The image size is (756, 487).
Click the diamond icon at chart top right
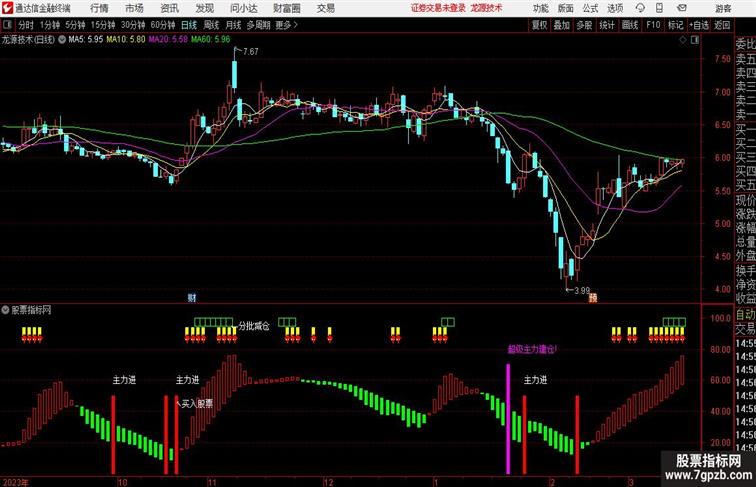pos(683,40)
